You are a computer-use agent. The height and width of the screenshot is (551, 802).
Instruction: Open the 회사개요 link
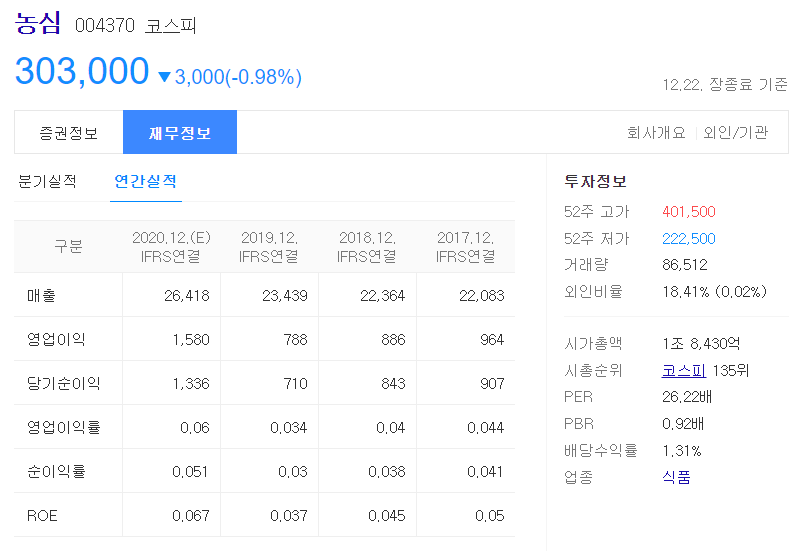656,133
